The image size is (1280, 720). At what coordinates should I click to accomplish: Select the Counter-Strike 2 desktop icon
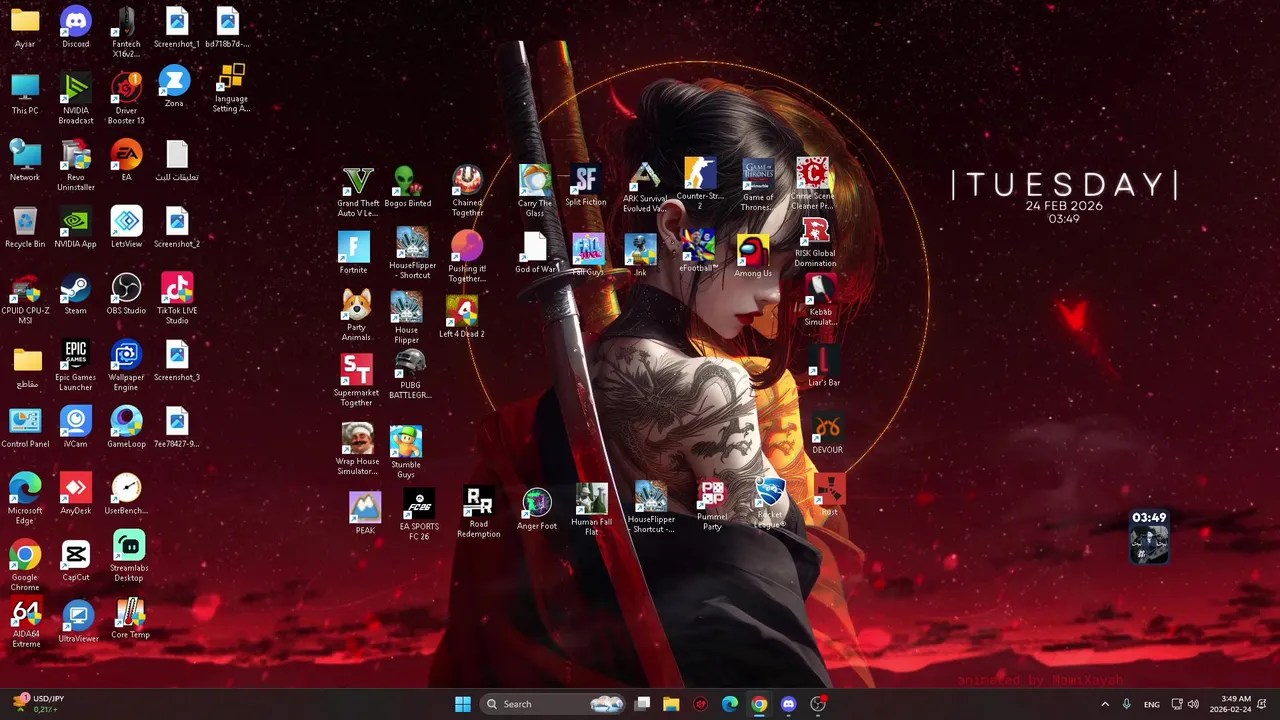(699, 182)
